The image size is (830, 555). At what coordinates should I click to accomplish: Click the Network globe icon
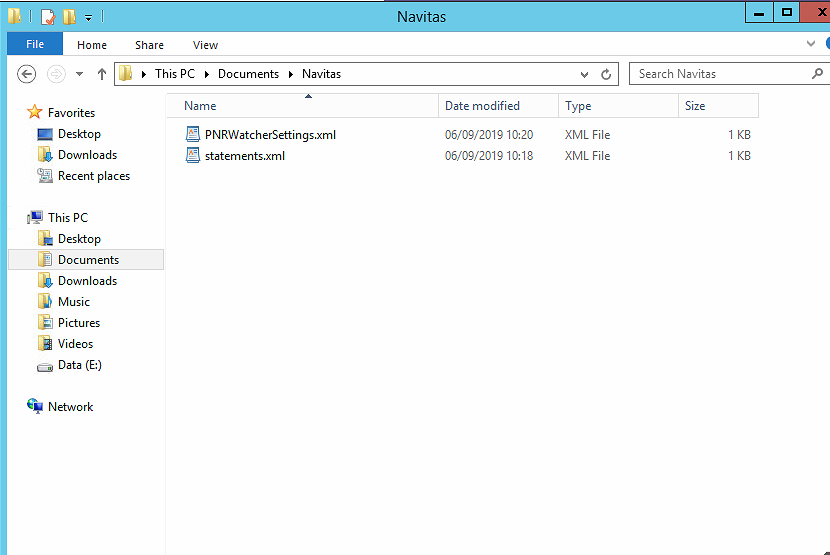[x=35, y=406]
